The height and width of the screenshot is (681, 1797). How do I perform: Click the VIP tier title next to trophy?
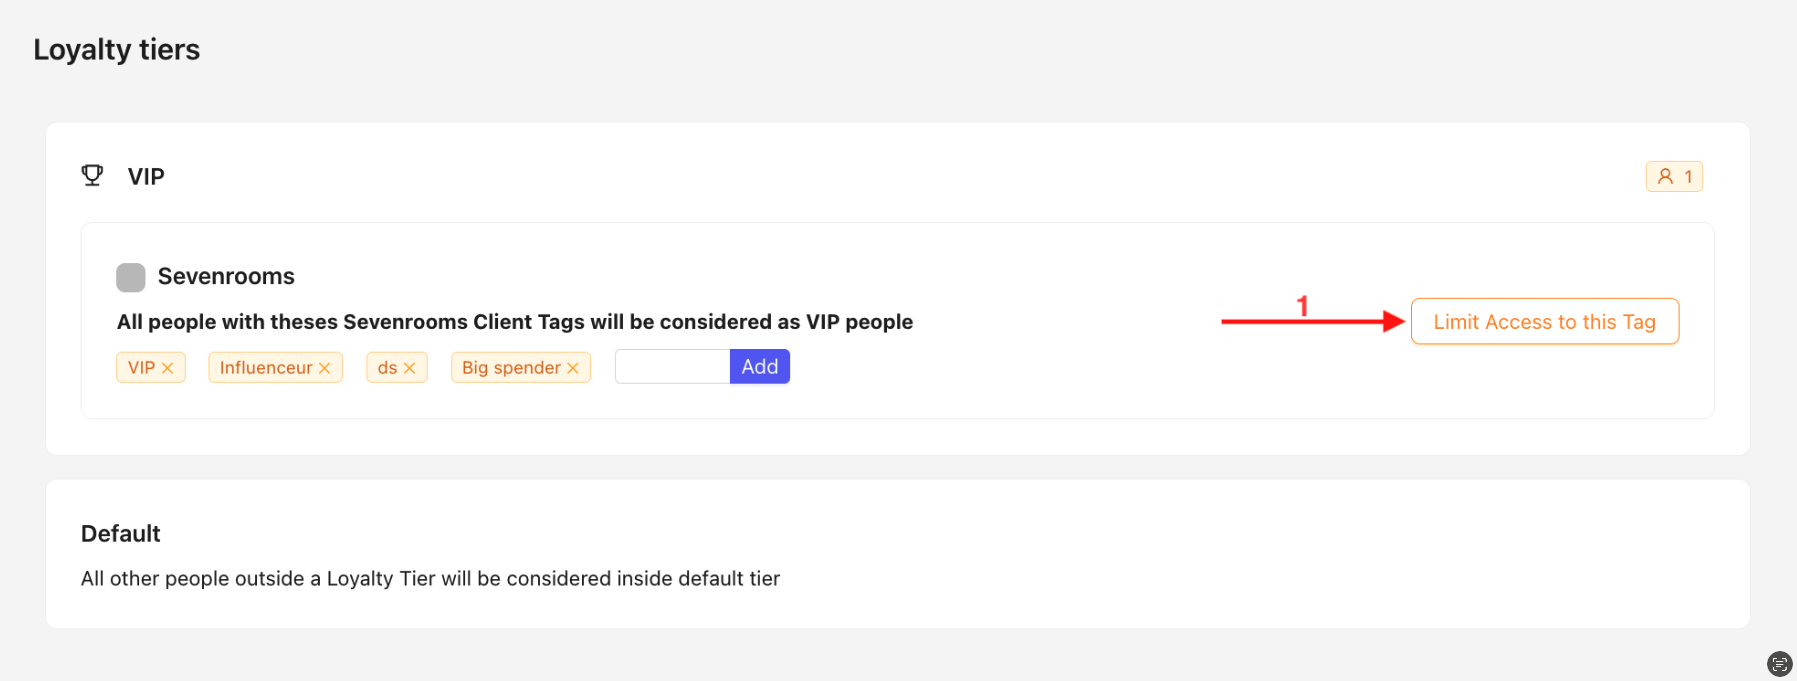[146, 177]
